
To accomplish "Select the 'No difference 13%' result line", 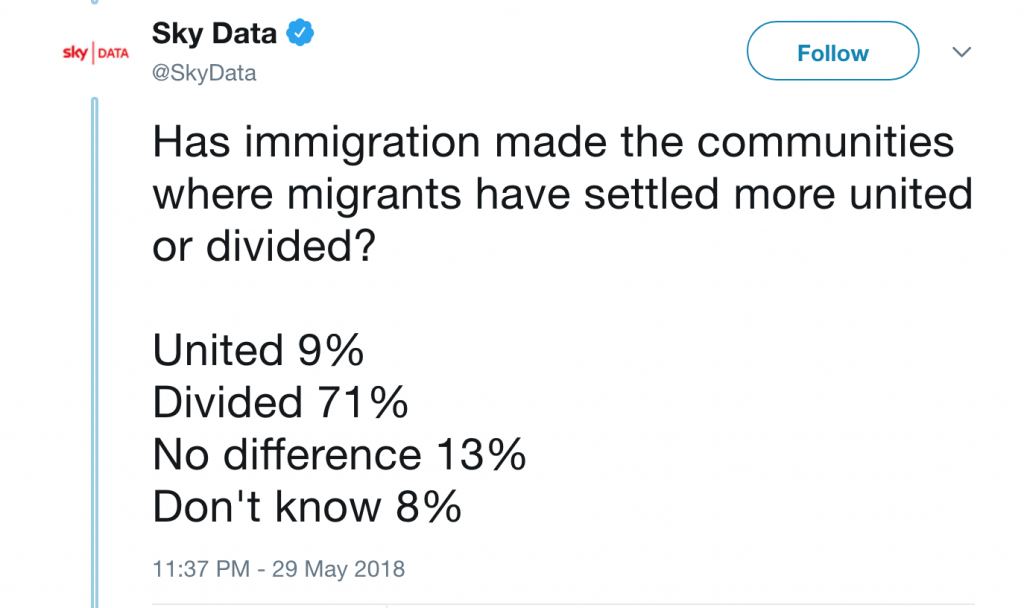I will [x=339, y=454].
